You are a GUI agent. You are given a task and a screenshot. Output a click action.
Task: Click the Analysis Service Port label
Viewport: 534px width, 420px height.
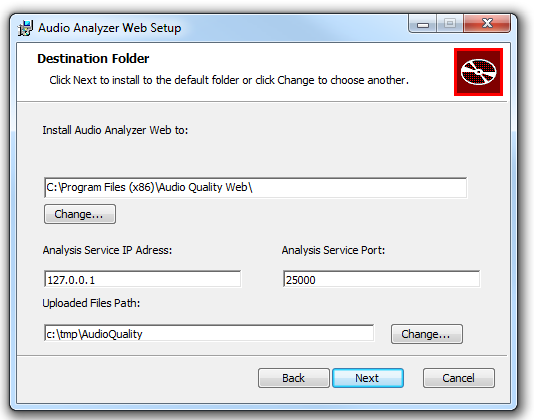pyautogui.click(x=333, y=250)
